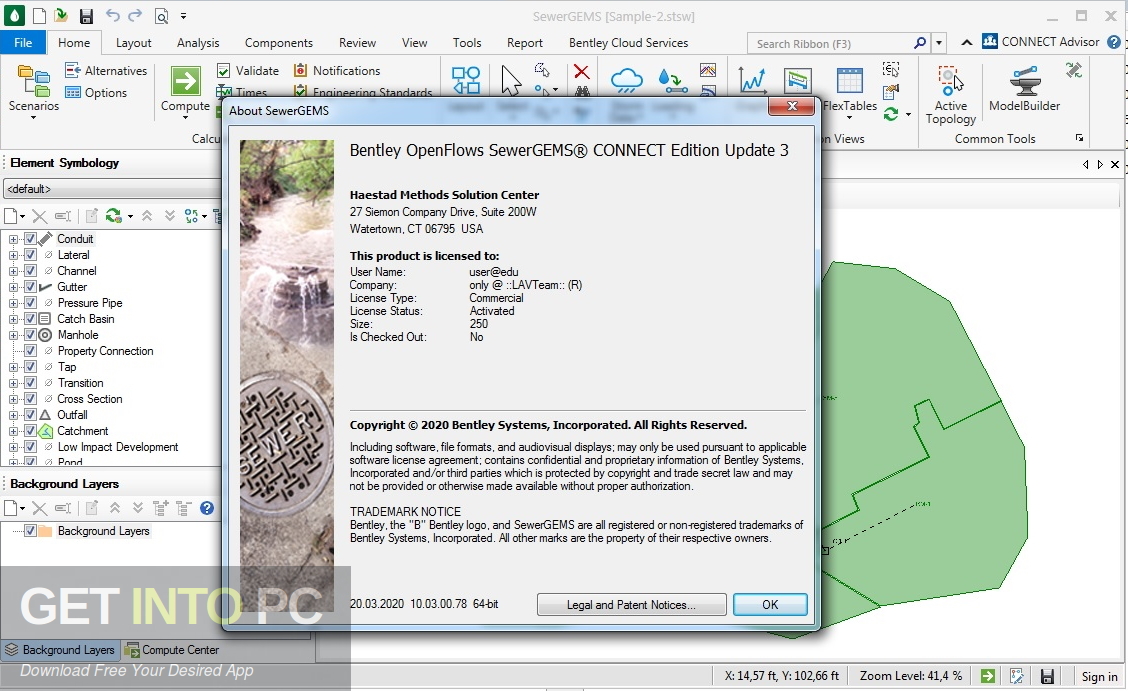
Task: Expand the Pressure Pipe tree node
Action: pos(13,303)
